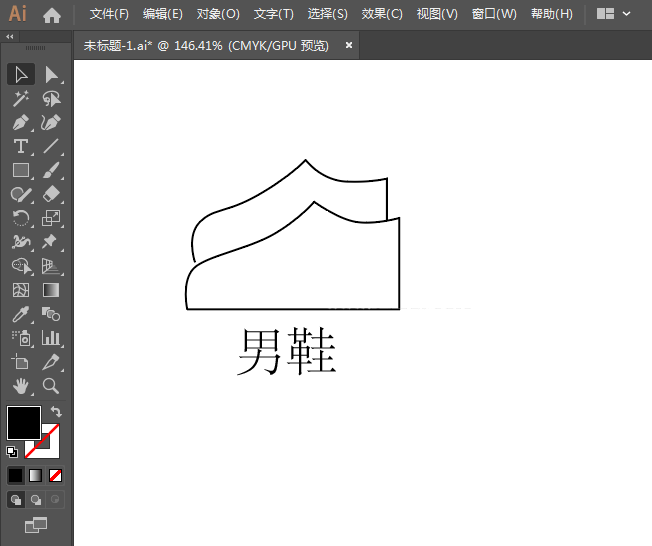Open the 效果(C) menu

[x=382, y=14]
